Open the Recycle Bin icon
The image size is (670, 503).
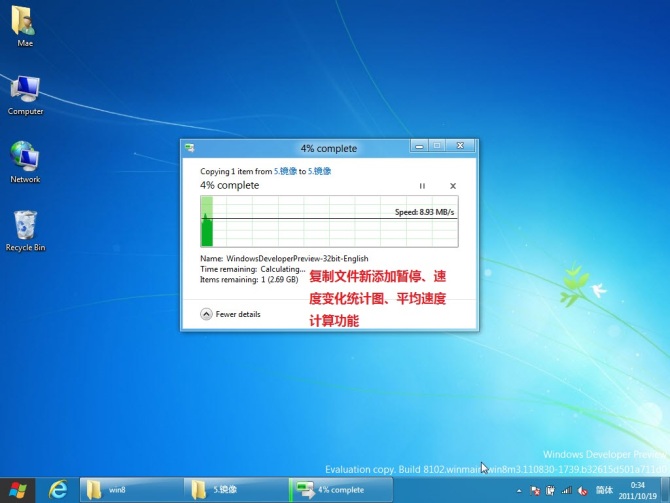pyautogui.click(x=25, y=230)
